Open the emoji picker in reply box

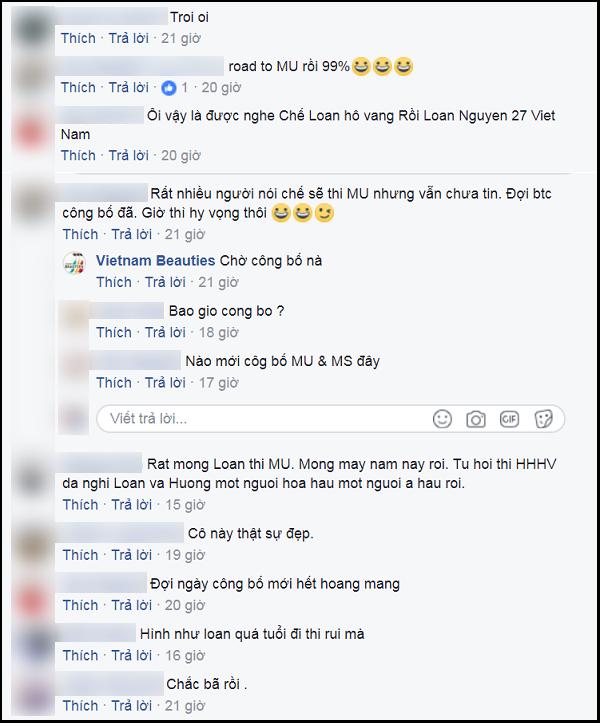pos(442,419)
